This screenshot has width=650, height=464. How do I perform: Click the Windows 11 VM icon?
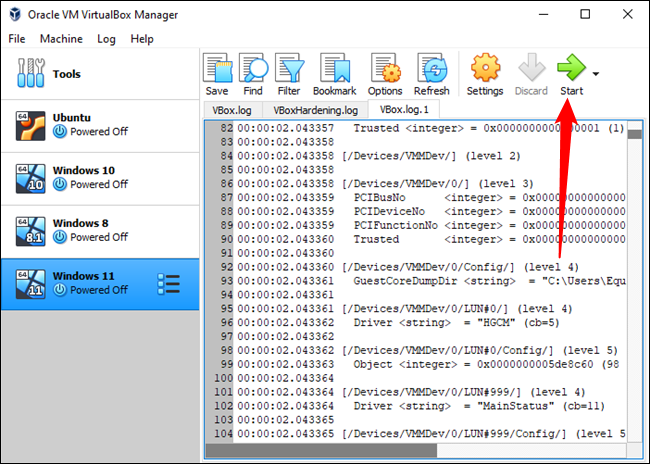30,284
